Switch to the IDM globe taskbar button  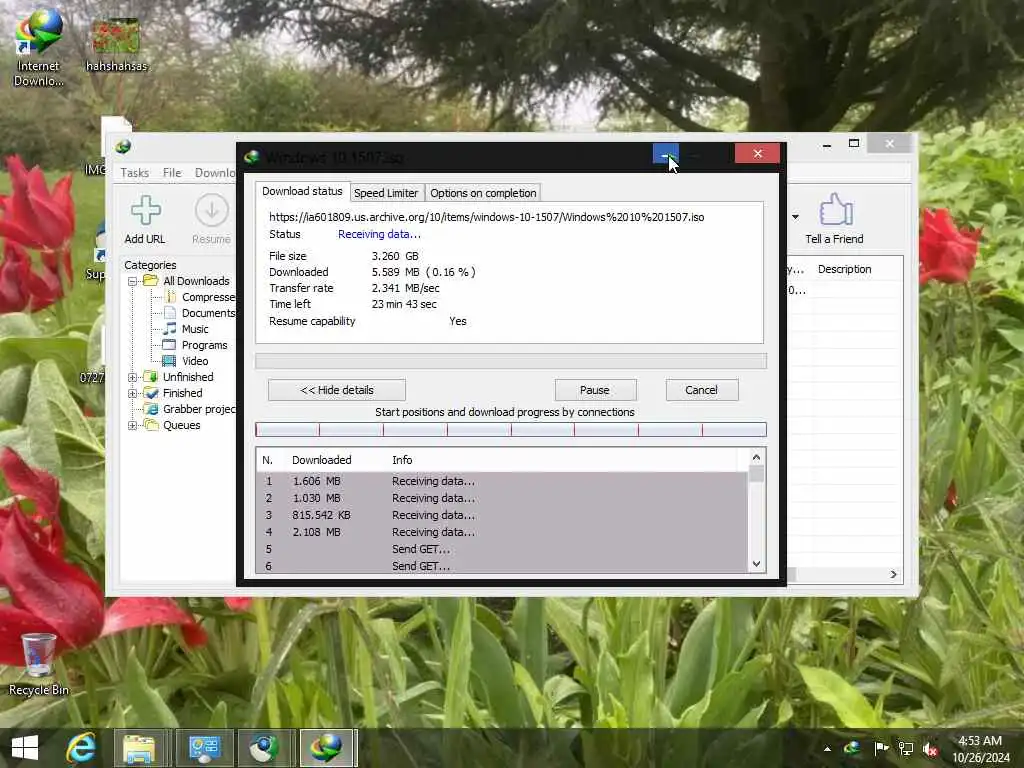[x=264, y=748]
